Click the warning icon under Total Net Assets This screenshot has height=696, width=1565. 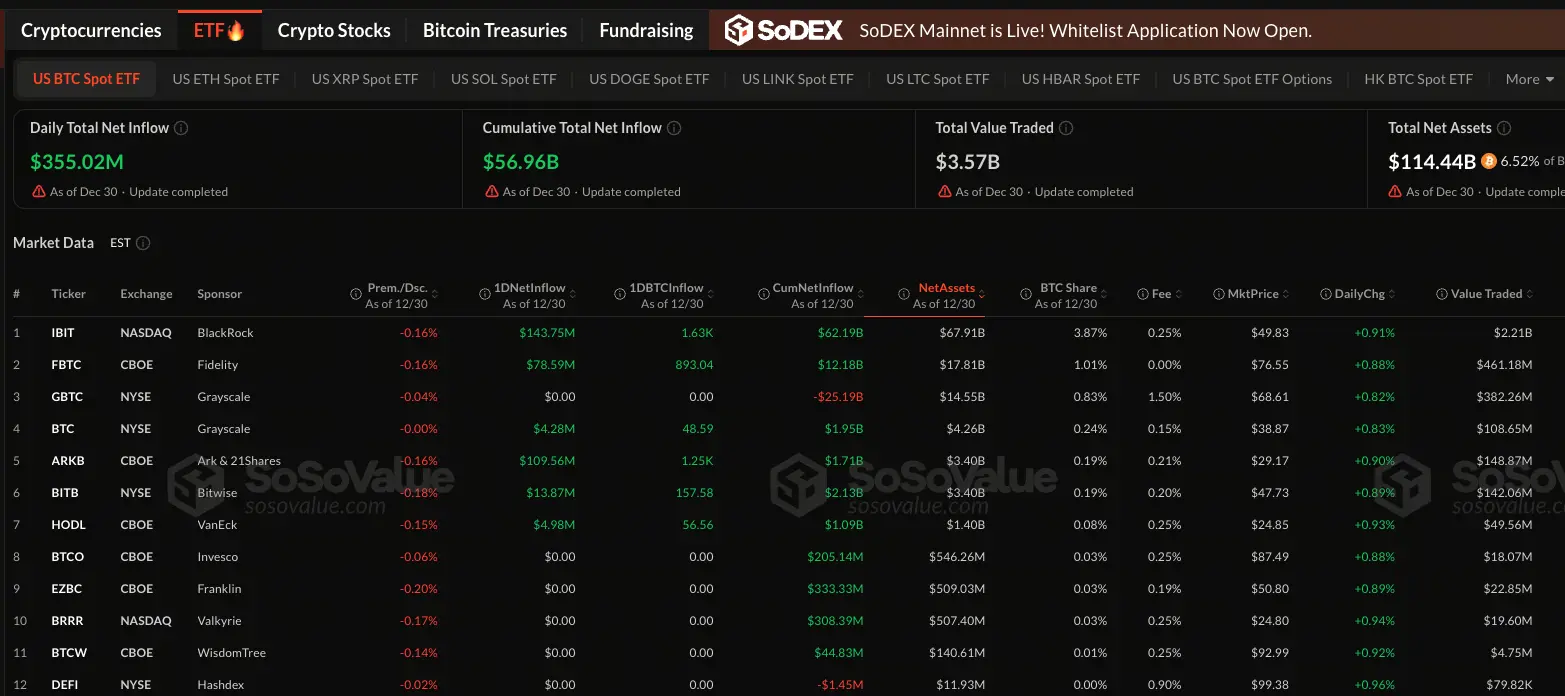1396,191
